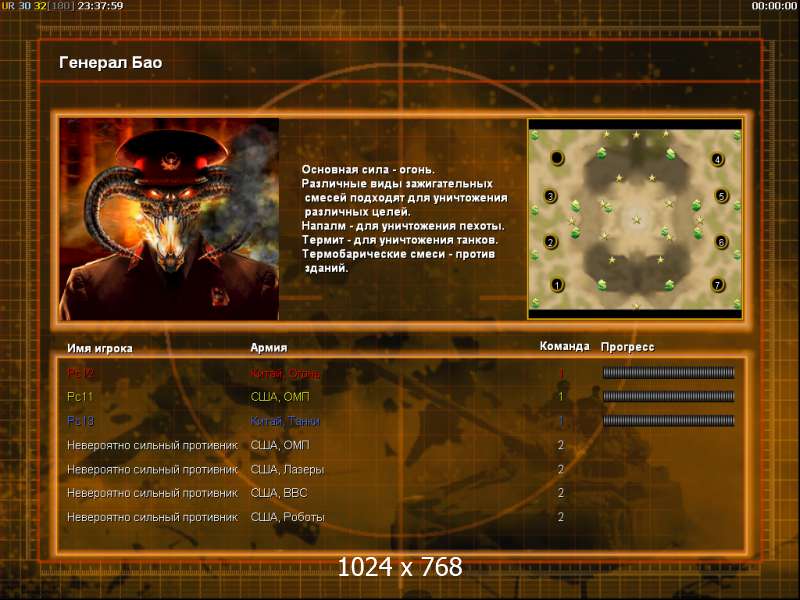Click team number 2 in the Роботы row
Image resolution: width=800 pixels, height=600 pixels.
tap(561, 517)
